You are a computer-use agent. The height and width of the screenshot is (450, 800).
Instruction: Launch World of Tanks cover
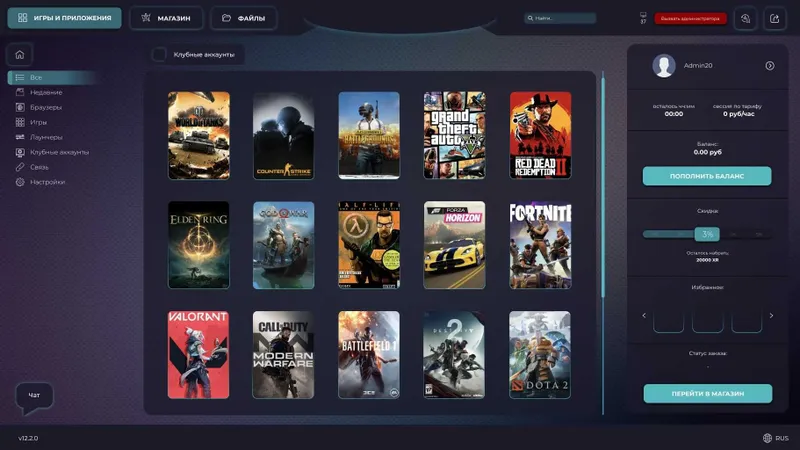point(198,135)
